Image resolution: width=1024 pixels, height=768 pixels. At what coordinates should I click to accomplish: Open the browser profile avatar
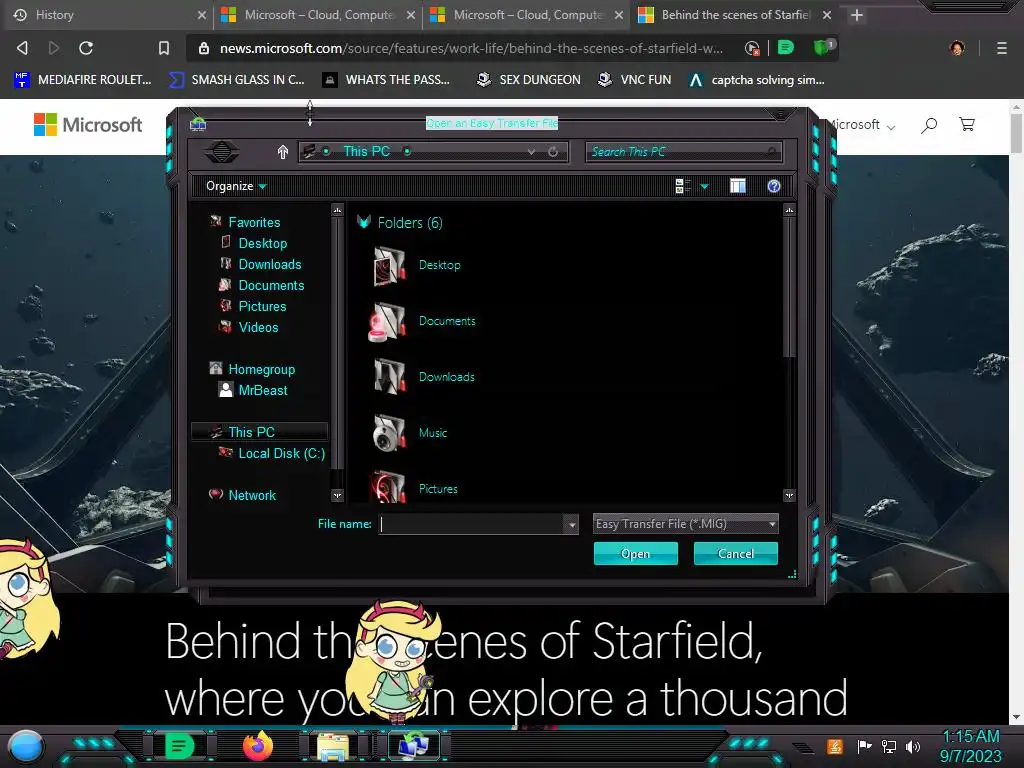pyautogui.click(x=957, y=48)
